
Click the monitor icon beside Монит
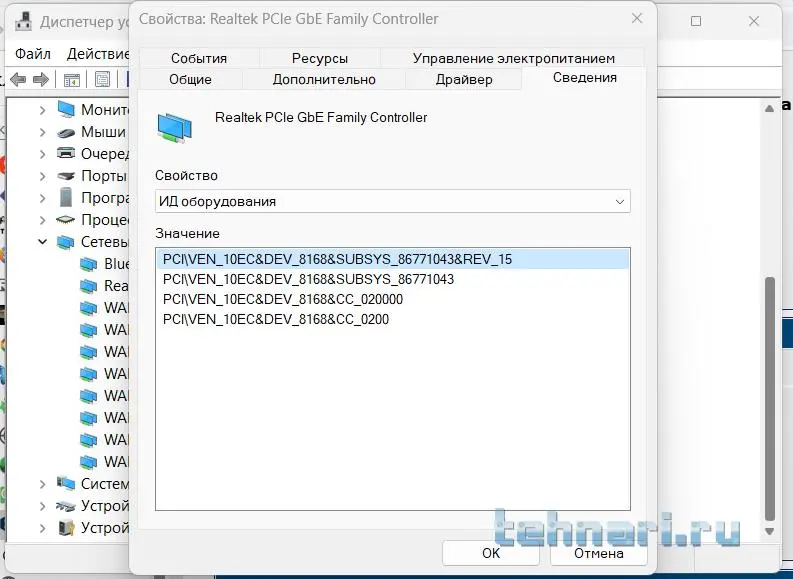click(66, 109)
